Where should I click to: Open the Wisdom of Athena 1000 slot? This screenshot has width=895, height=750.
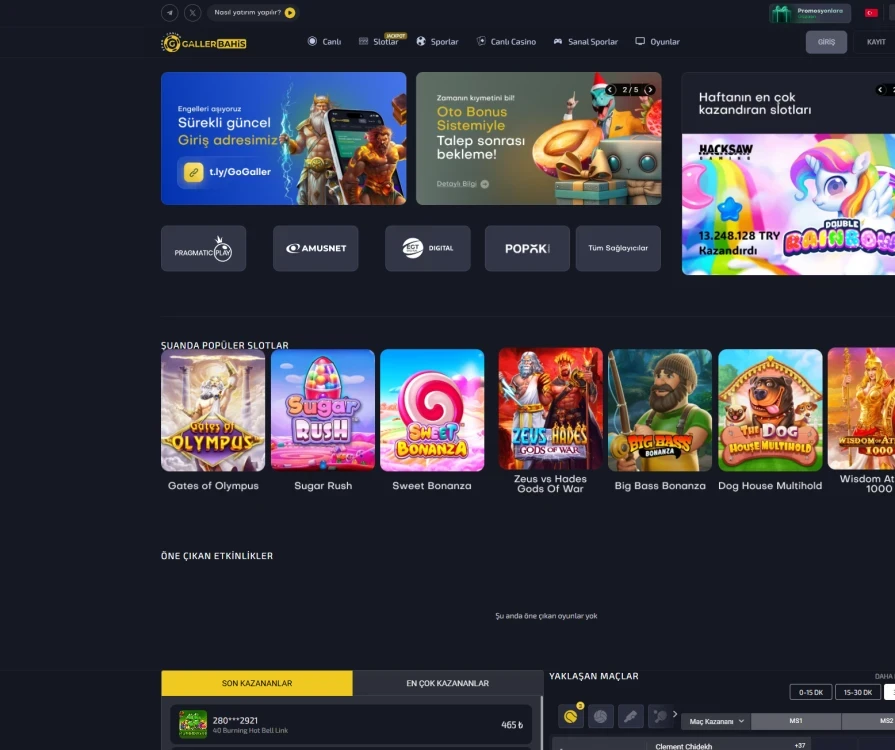861,409
